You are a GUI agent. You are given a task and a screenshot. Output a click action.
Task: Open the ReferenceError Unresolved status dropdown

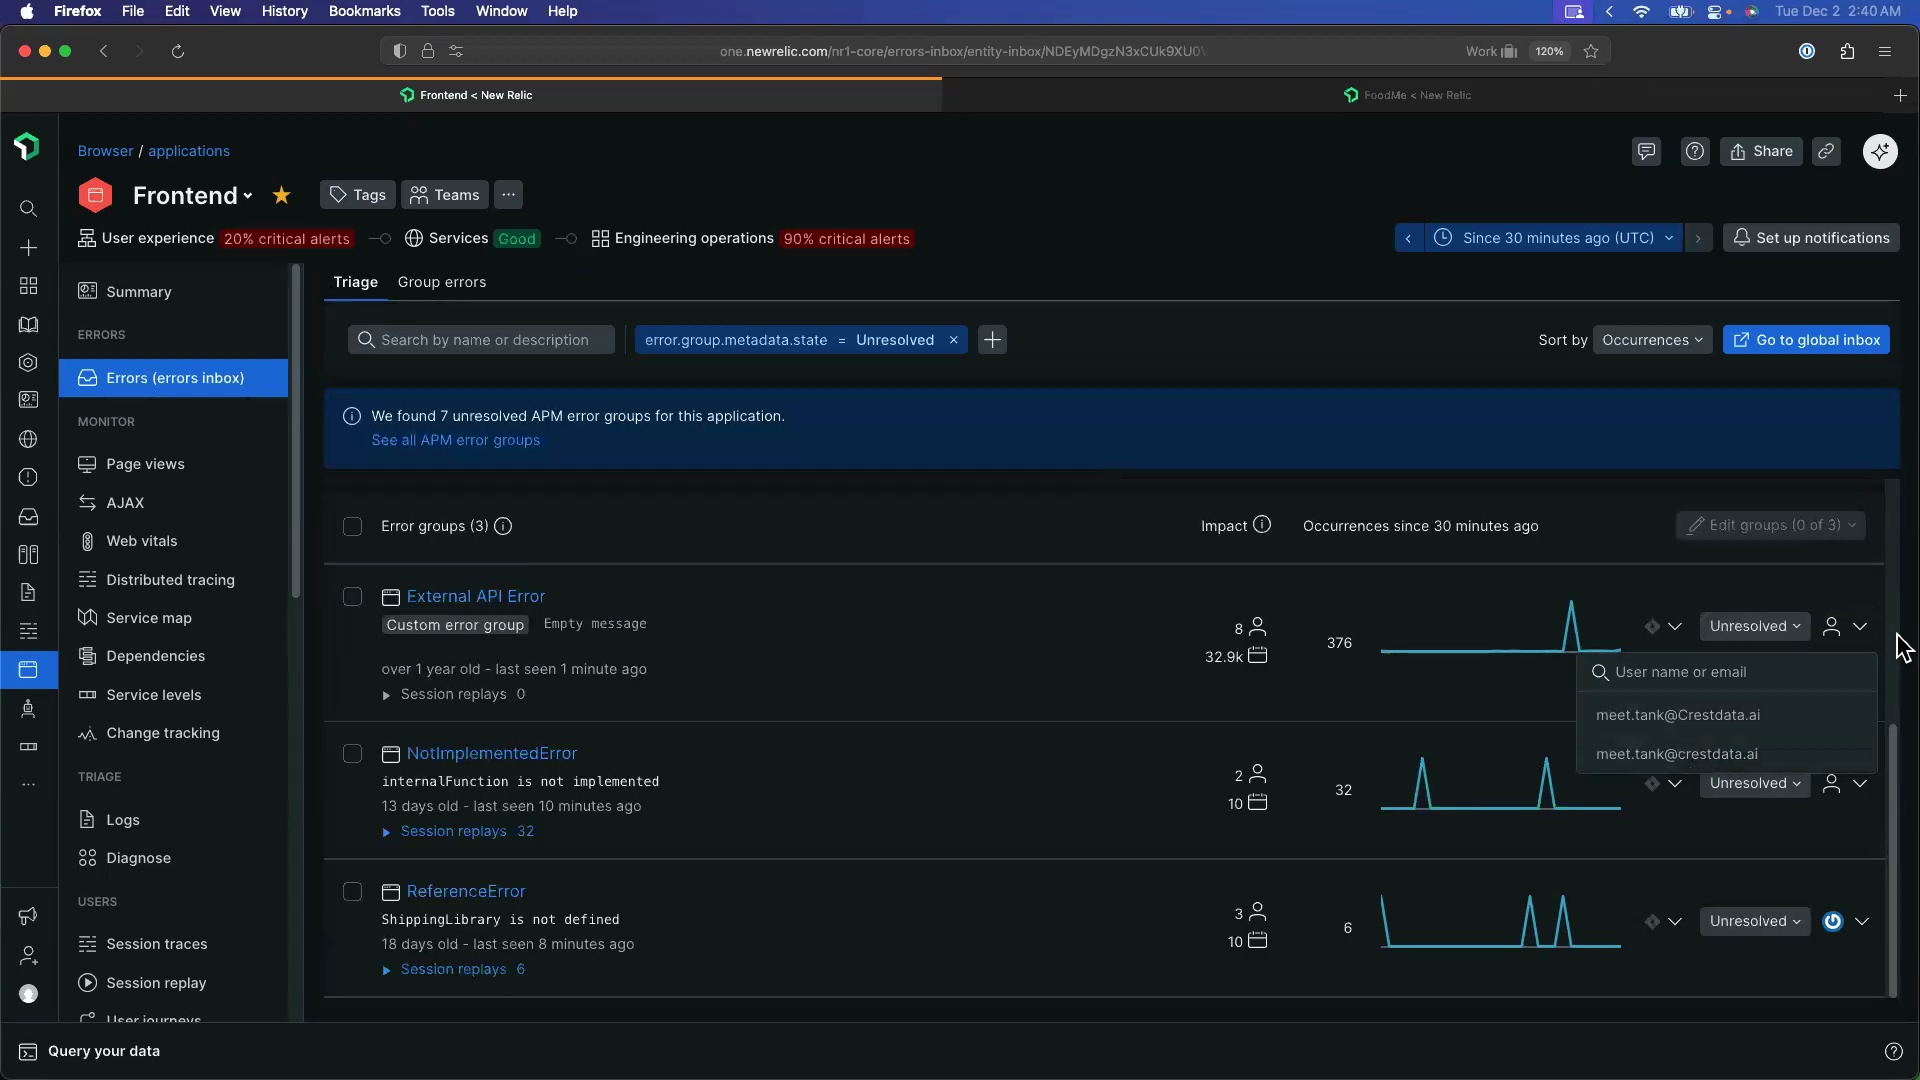pyautogui.click(x=1754, y=921)
